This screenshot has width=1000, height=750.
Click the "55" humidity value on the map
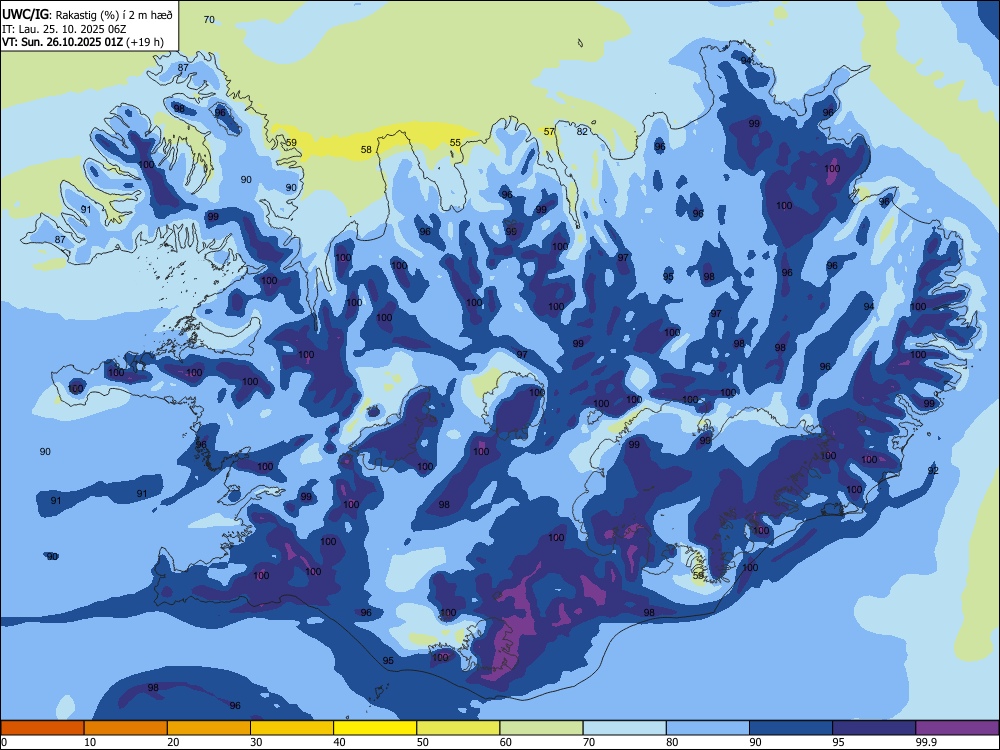[455, 143]
